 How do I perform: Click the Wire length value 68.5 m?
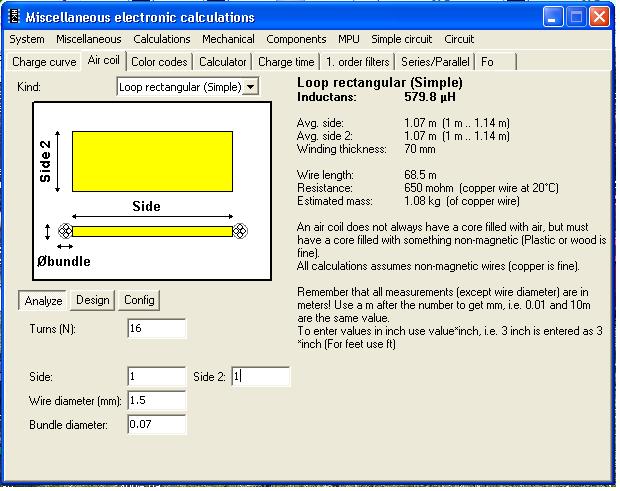420,175
